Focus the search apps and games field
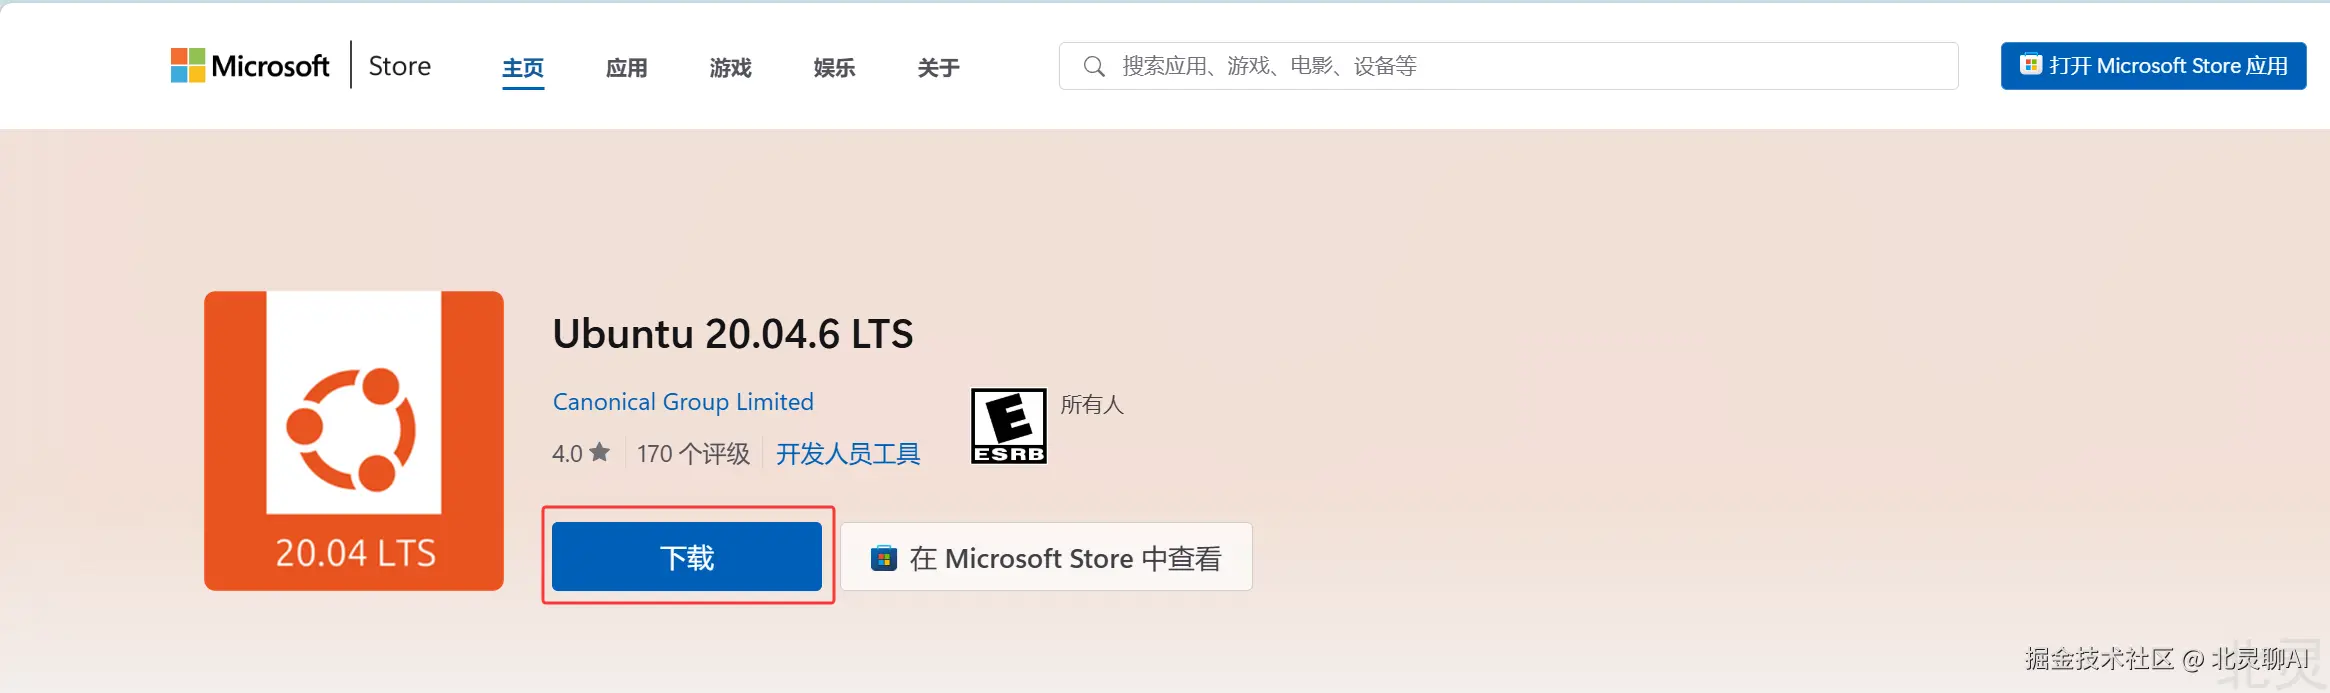 pyautogui.click(x=1508, y=66)
